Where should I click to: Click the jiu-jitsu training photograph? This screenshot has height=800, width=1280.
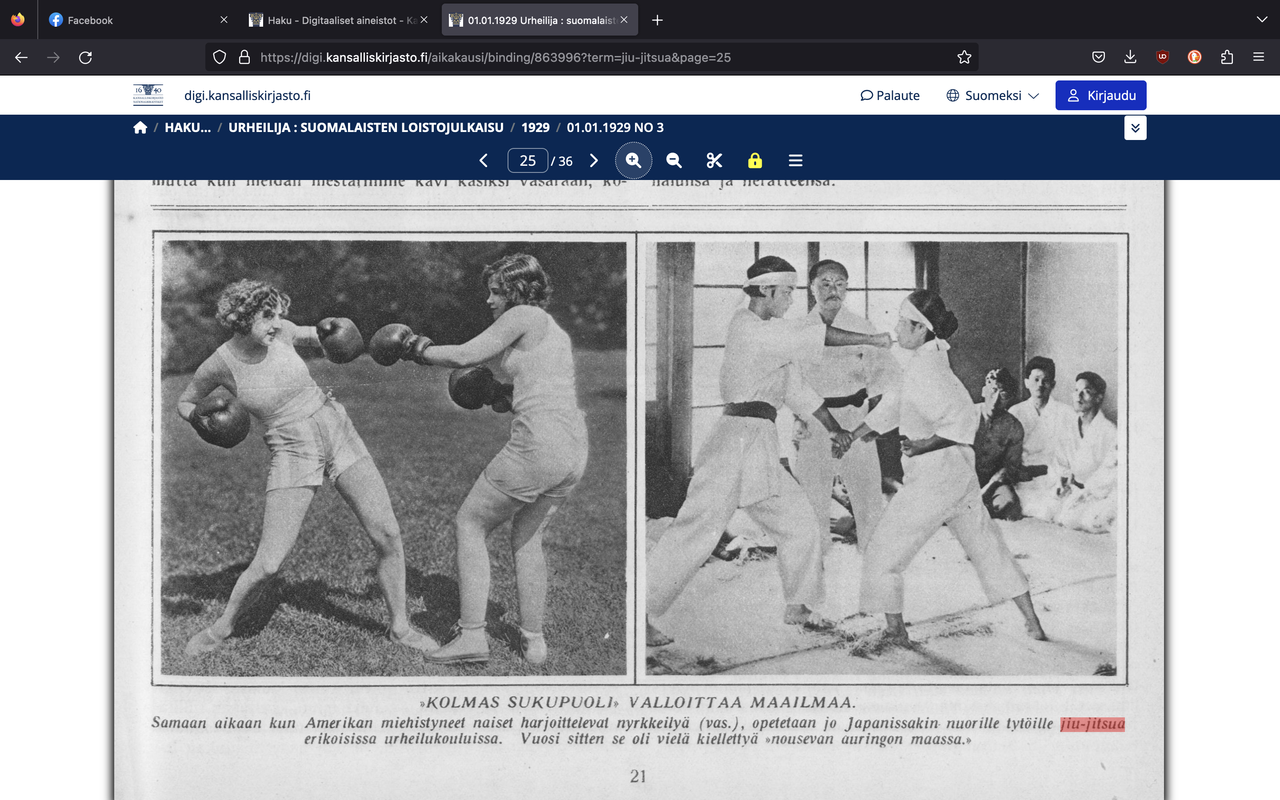tap(881, 457)
